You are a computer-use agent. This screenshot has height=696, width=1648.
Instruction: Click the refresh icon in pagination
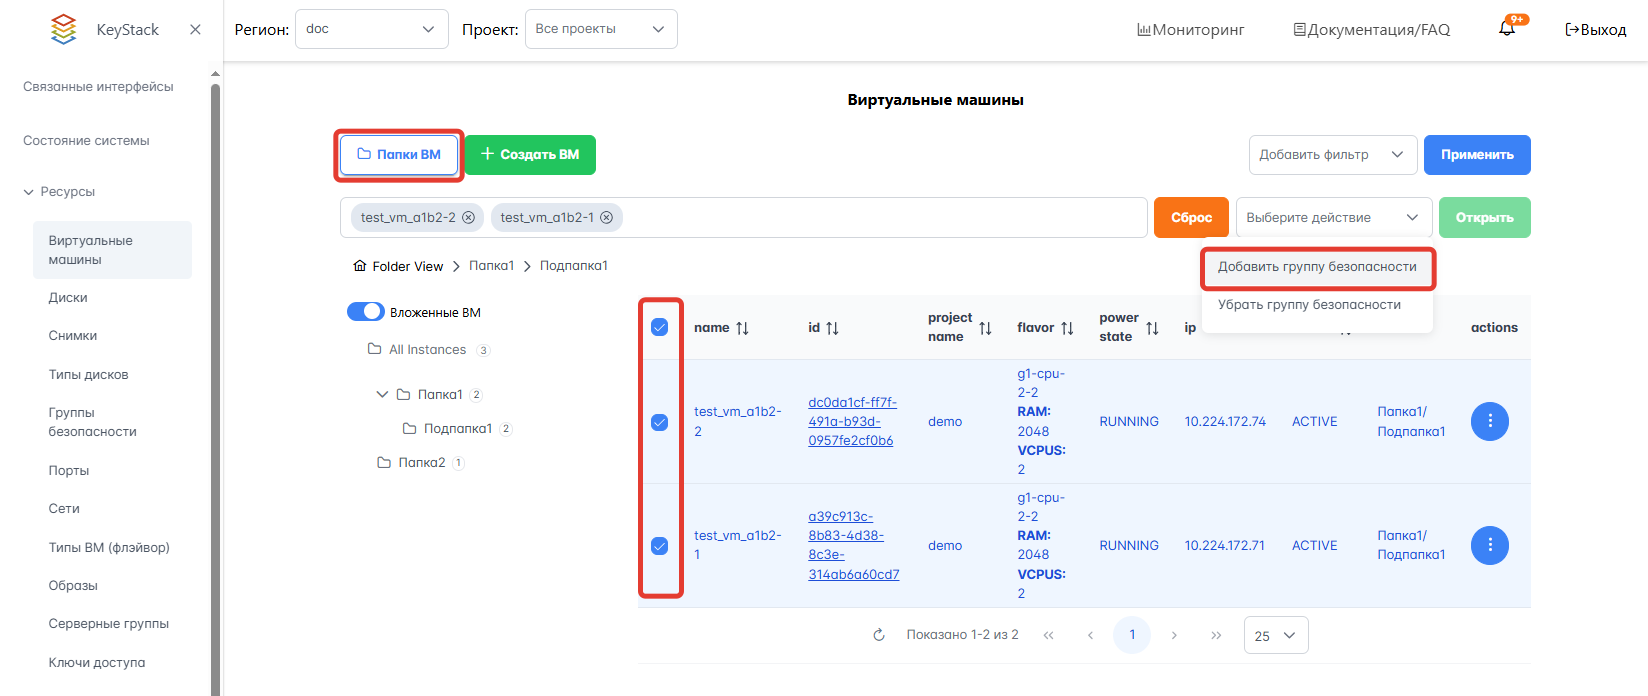(879, 635)
